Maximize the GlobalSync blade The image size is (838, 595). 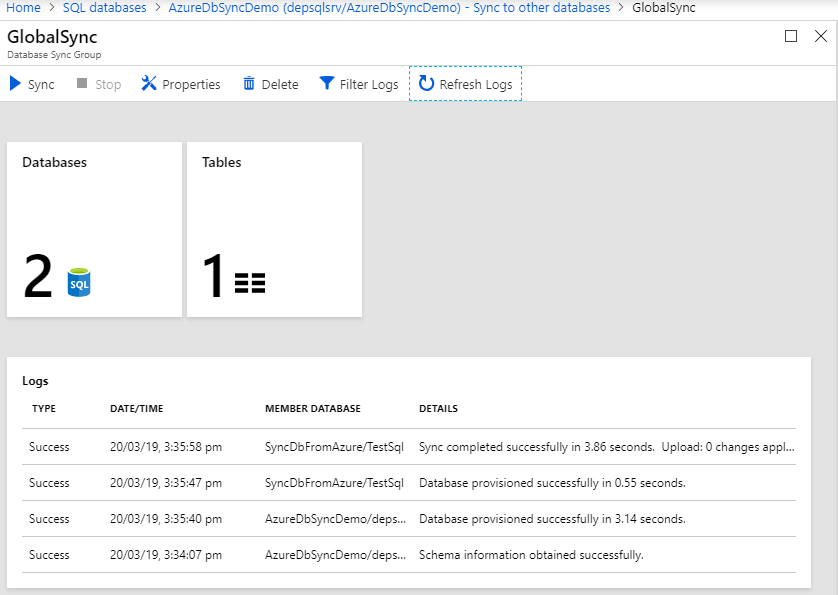click(791, 36)
